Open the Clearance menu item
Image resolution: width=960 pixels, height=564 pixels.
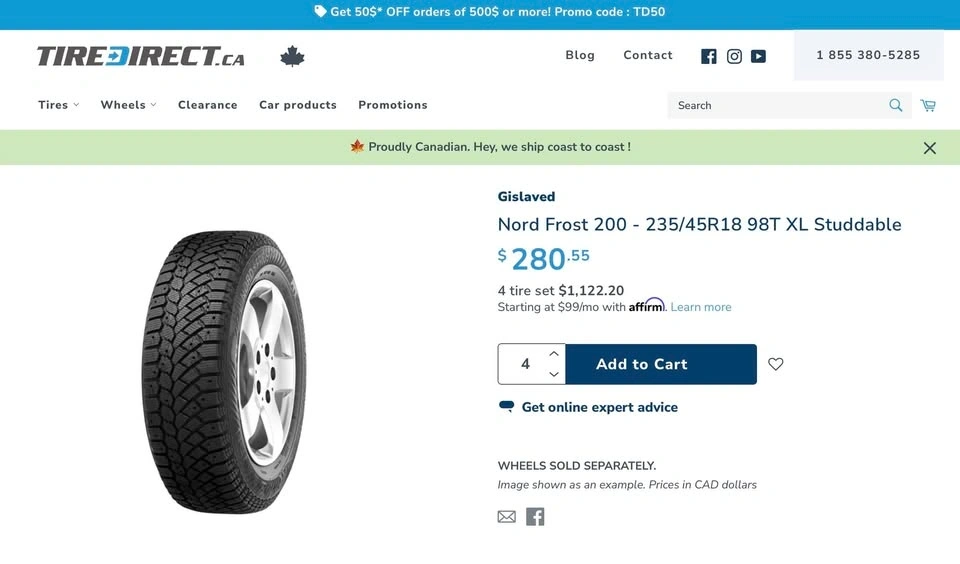208,105
